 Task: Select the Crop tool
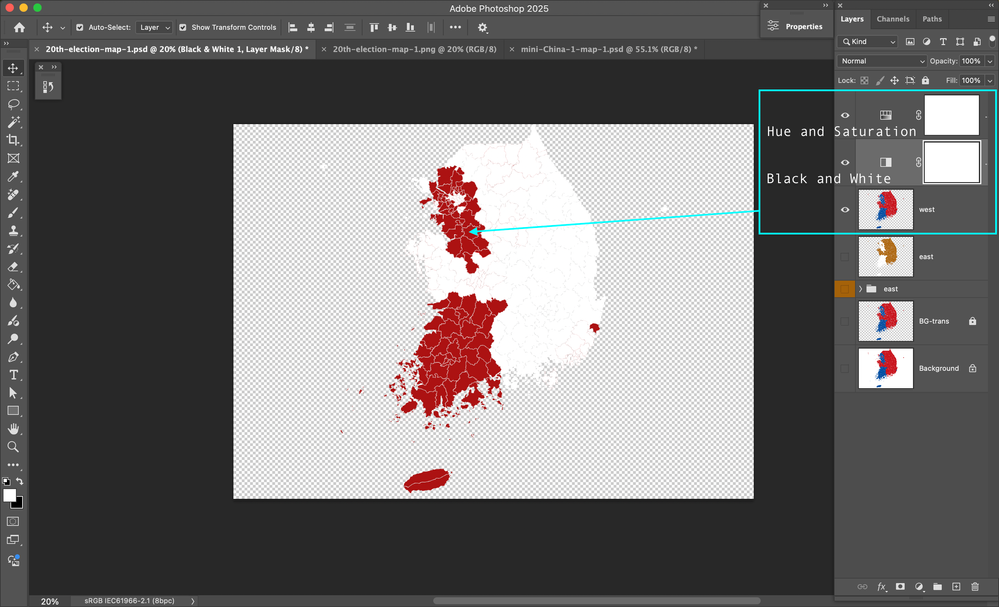click(x=13, y=140)
